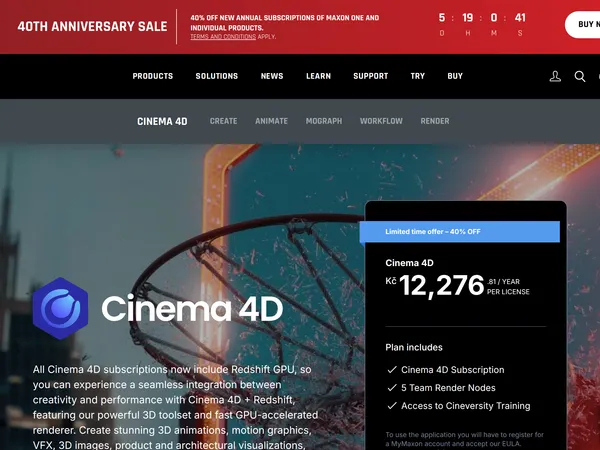Switch to the Cinema 4D subnav tab
This screenshot has height=450, width=600.
tap(162, 121)
